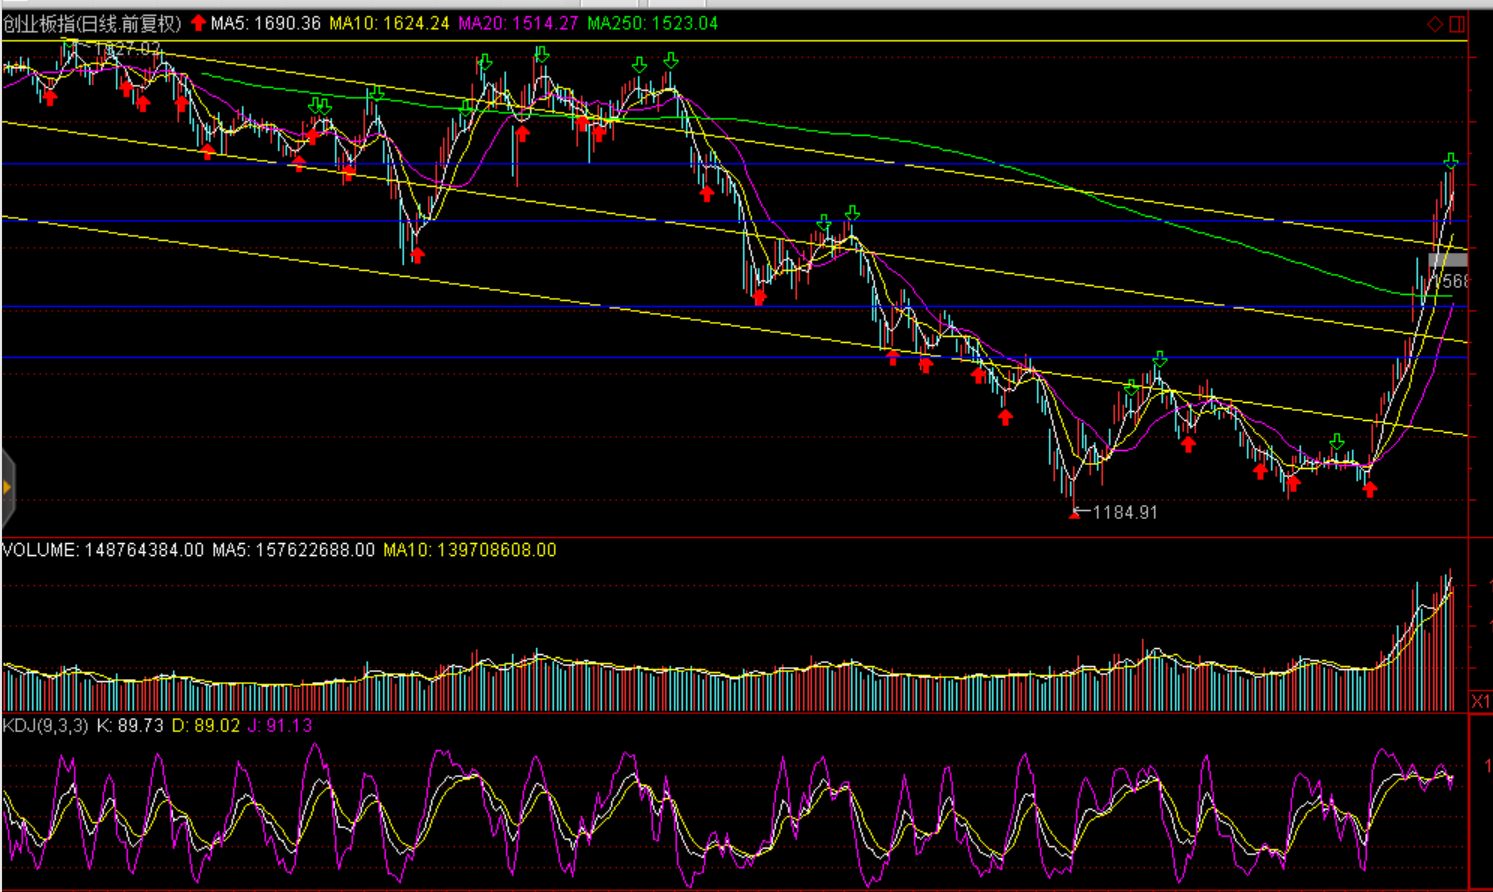The width and height of the screenshot is (1493, 892).
Task: Click the MA5: 1690.36 indicator label
Action: [x=266, y=23]
